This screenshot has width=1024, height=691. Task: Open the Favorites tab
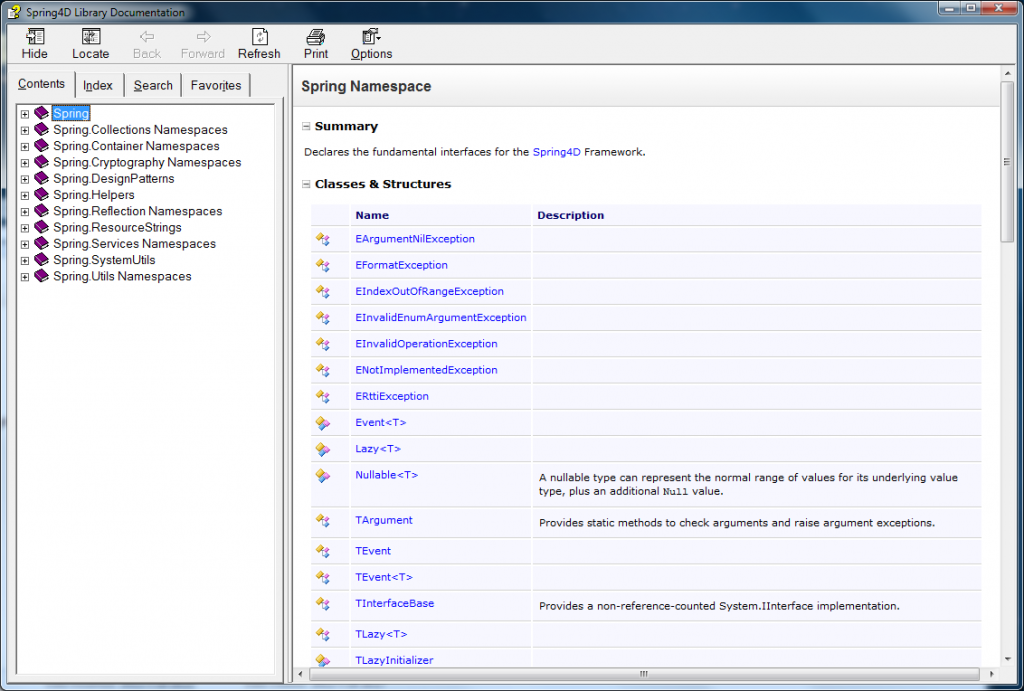(x=215, y=85)
